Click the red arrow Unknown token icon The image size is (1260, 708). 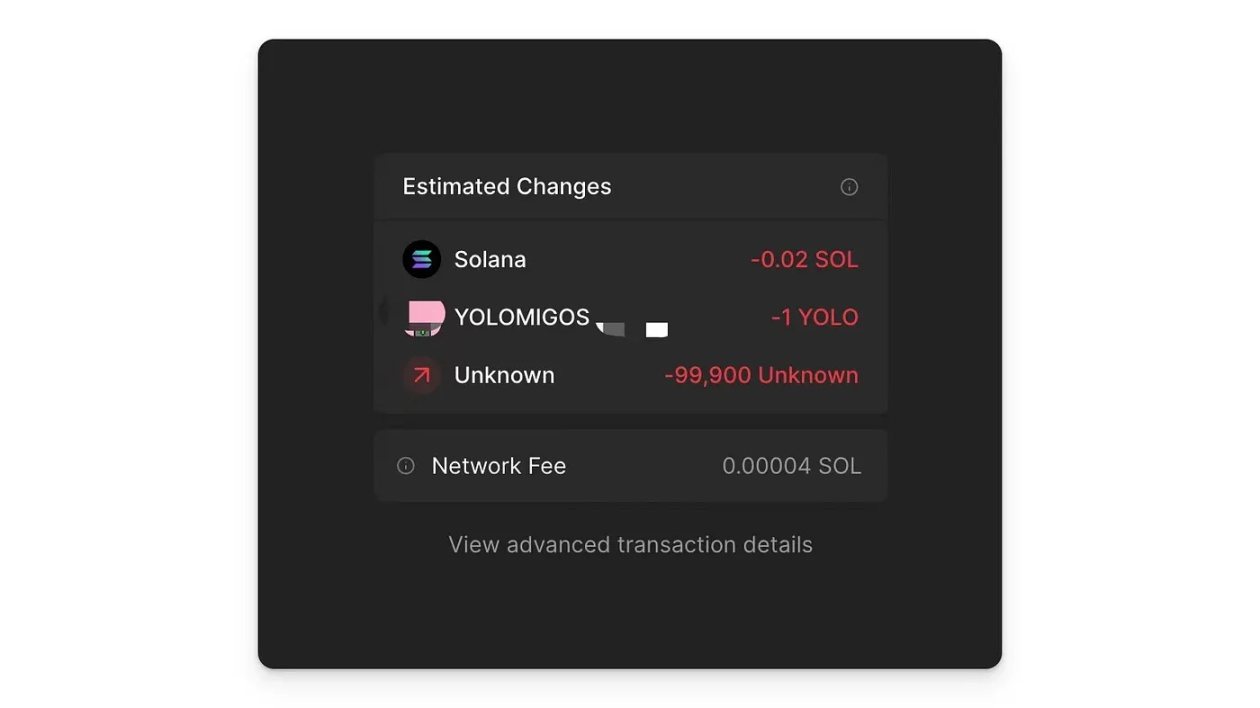422,375
